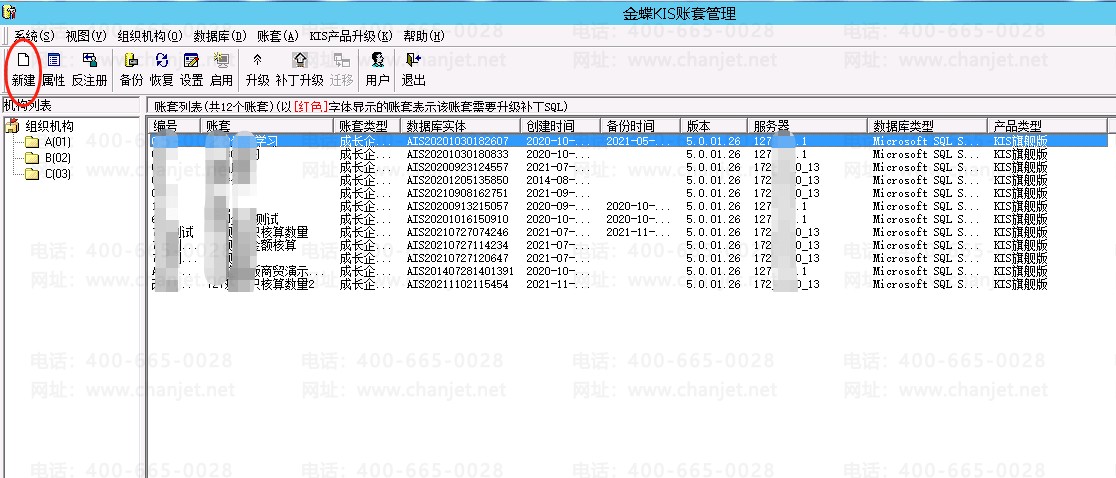Viewport: 1116px width, 478px height.
Task: Select the row with AIS20211102115454
Action: click(x=628, y=284)
